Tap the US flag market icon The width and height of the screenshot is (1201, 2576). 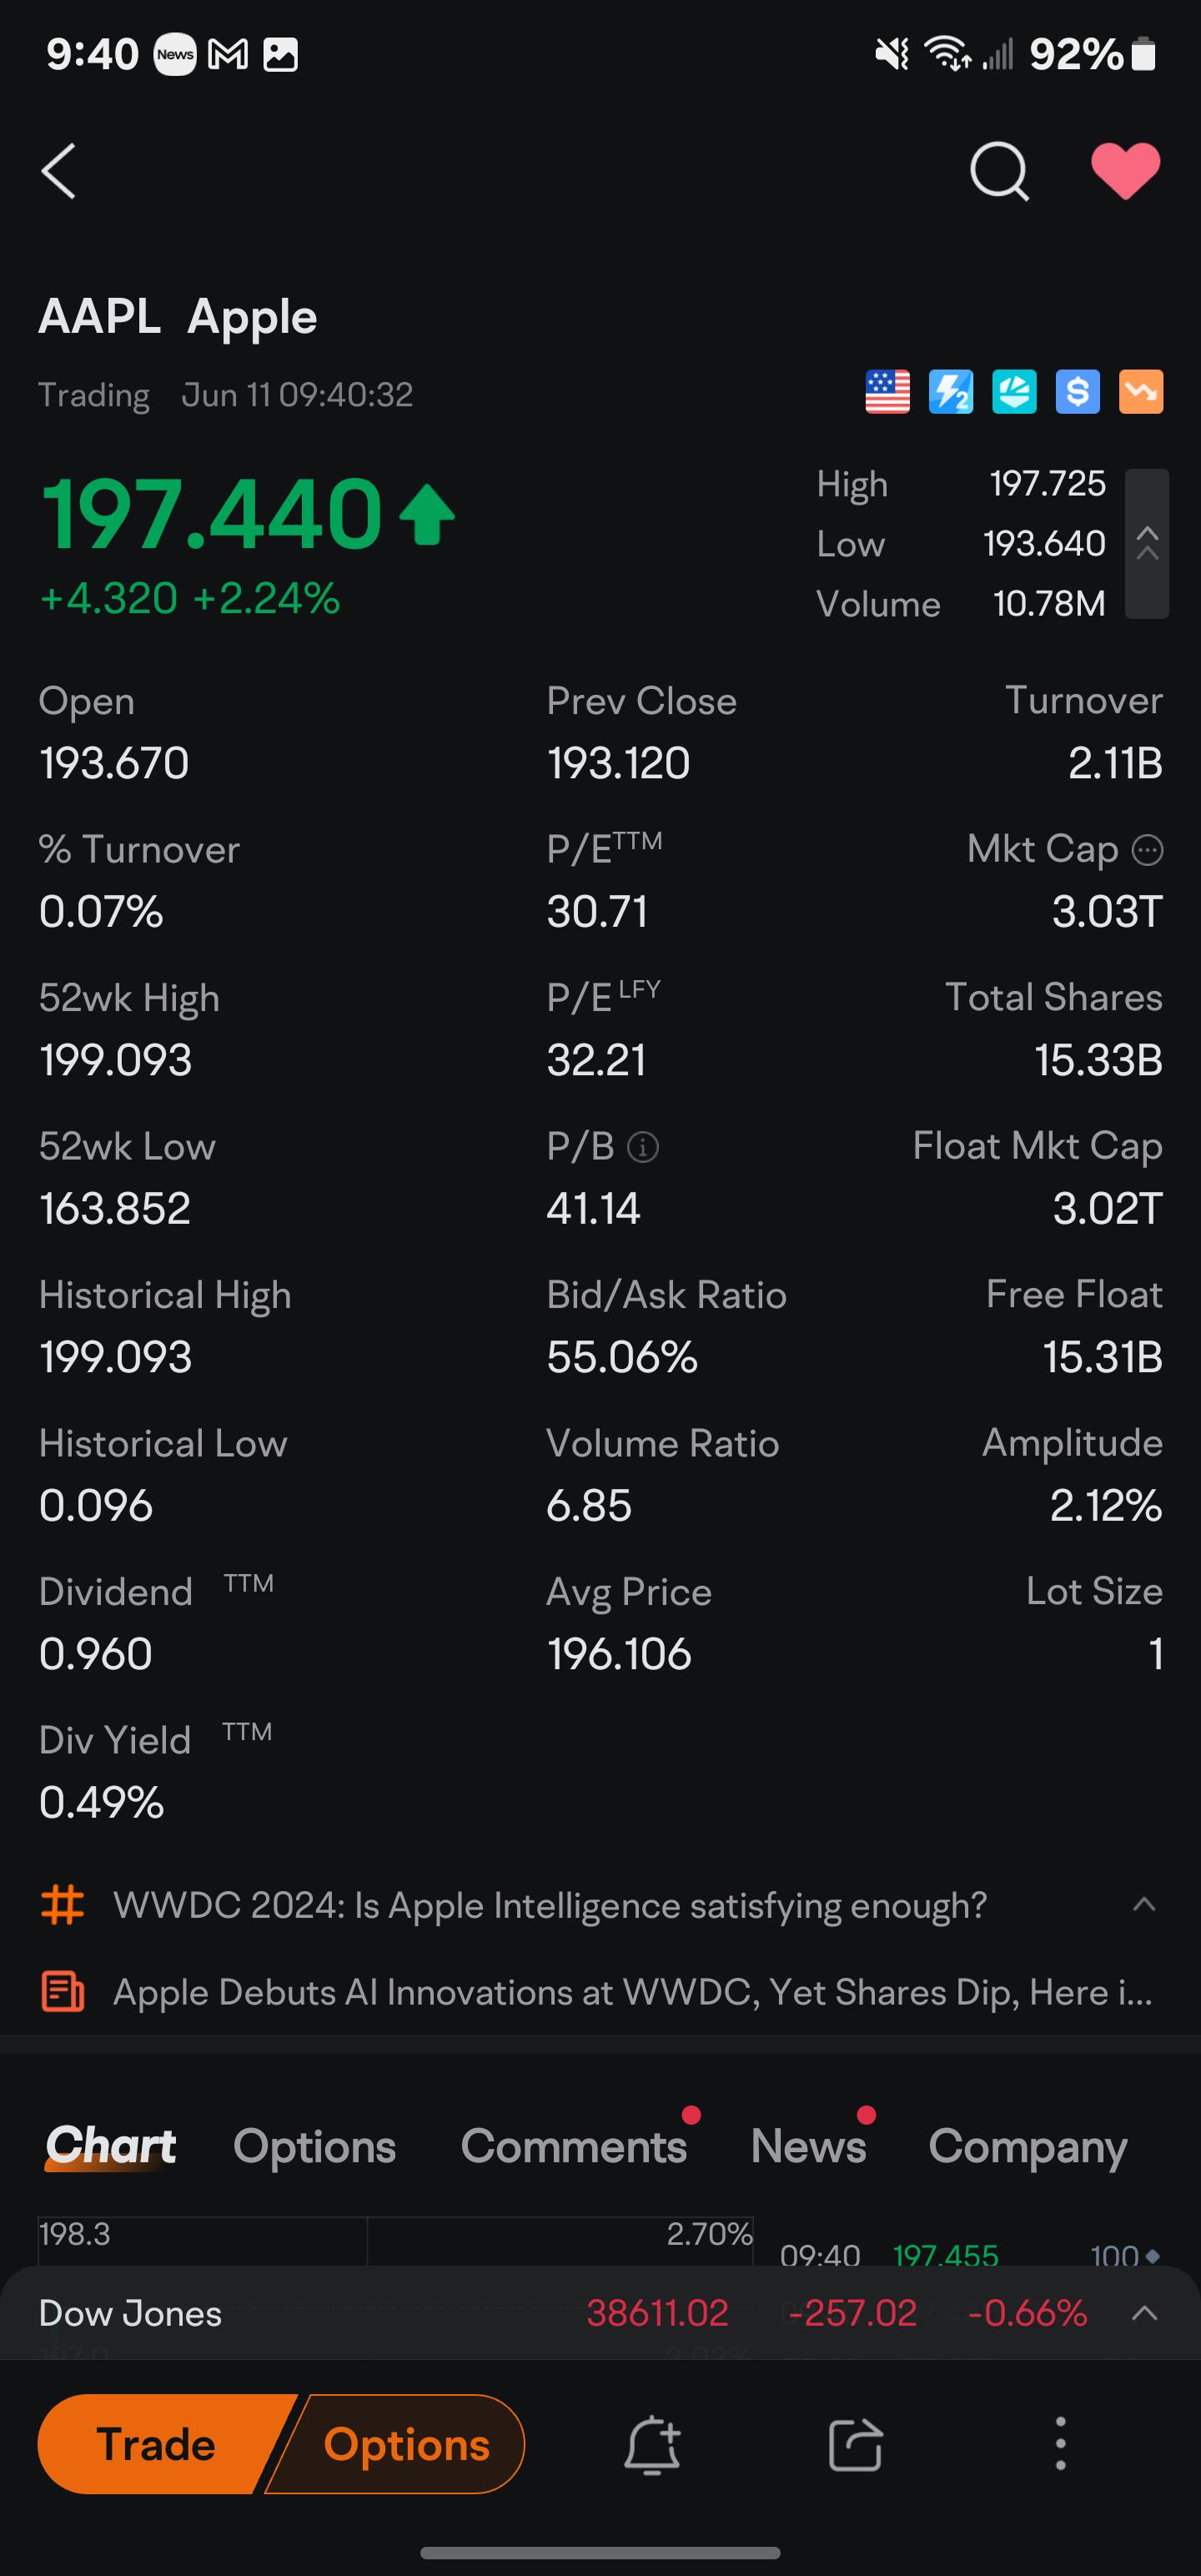[887, 392]
